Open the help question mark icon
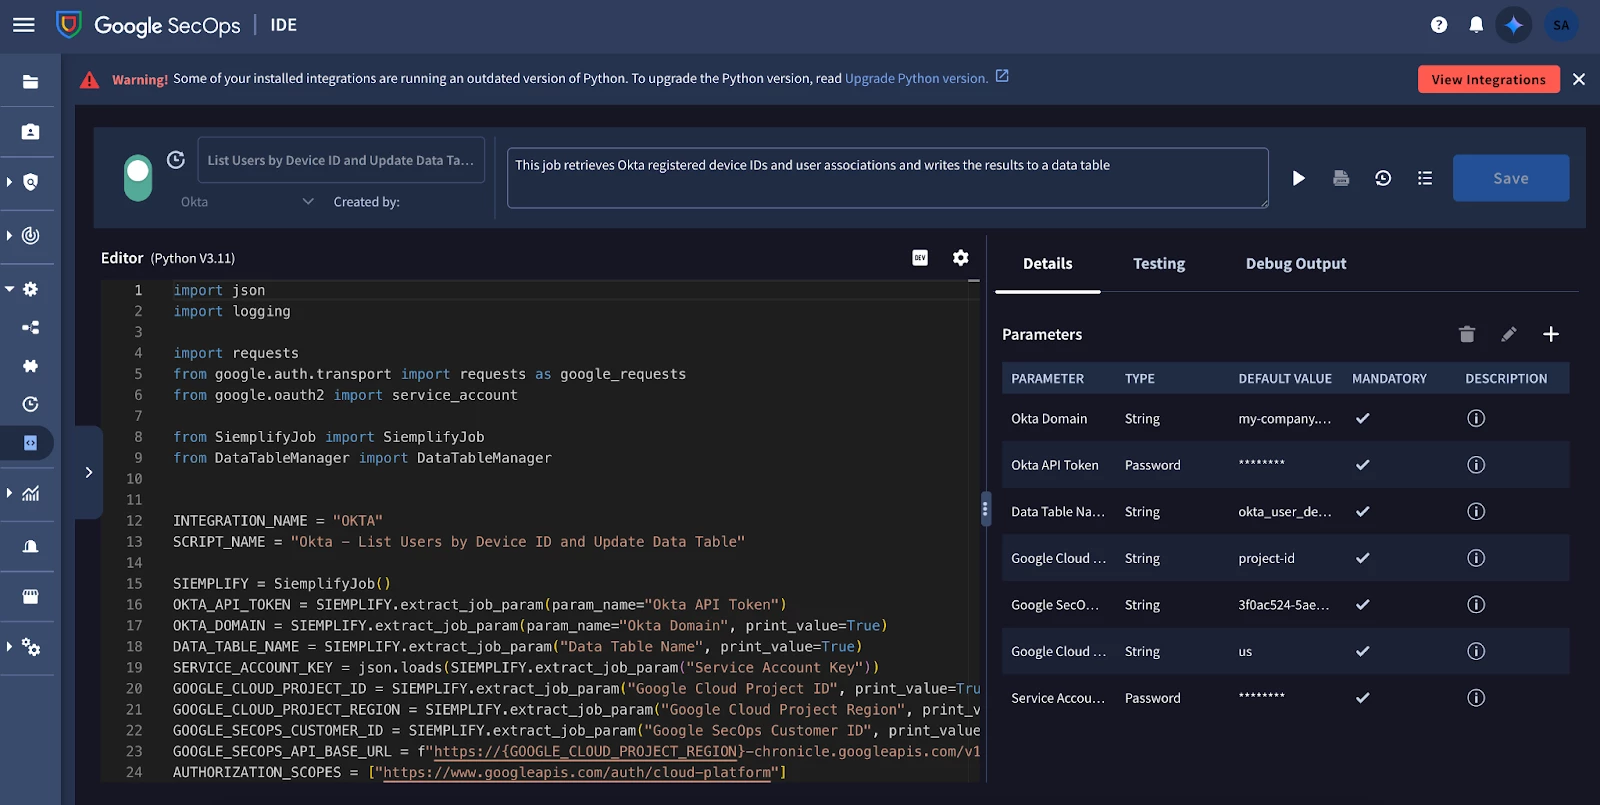 [x=1439, y=25]
